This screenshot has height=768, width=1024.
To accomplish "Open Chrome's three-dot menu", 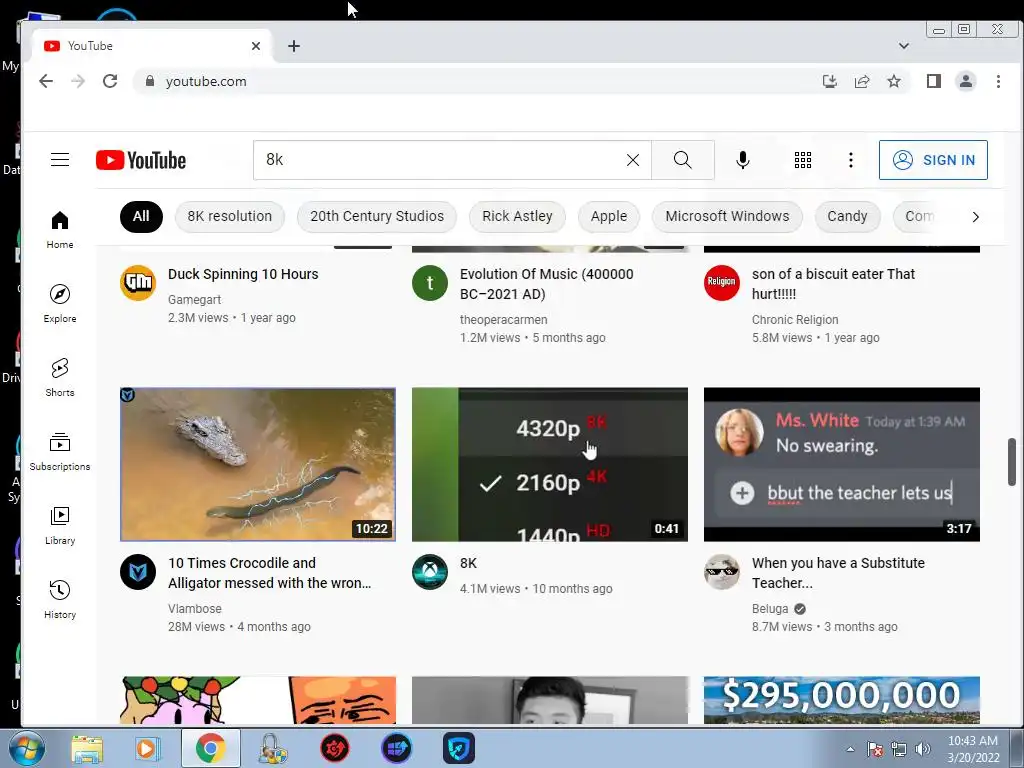I will pos(998,81).
